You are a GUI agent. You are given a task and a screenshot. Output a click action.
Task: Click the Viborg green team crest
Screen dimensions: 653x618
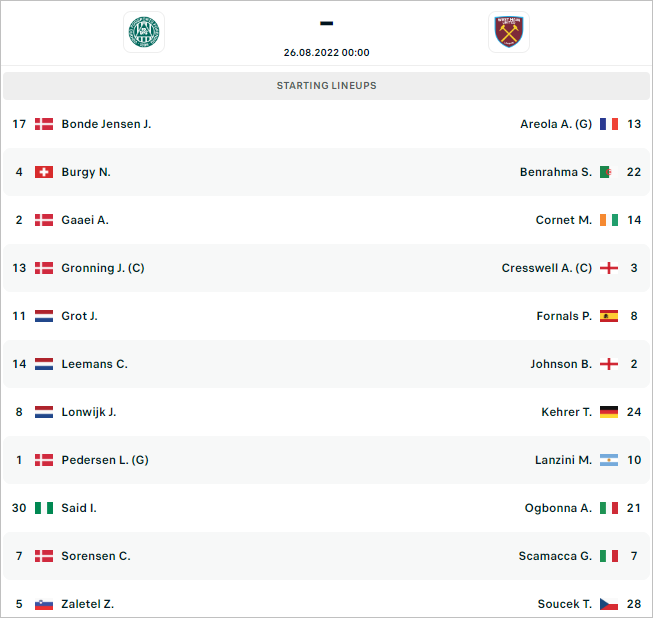(x=144, y=32)
